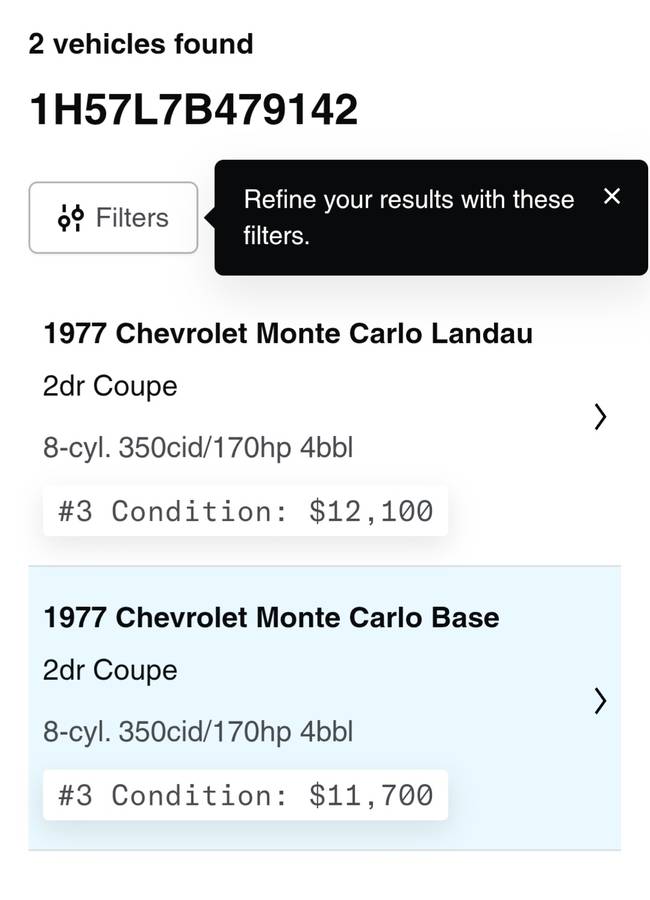Click the 2 vehicles found label
Screen dimensions: 650x900
pos(141,44)
